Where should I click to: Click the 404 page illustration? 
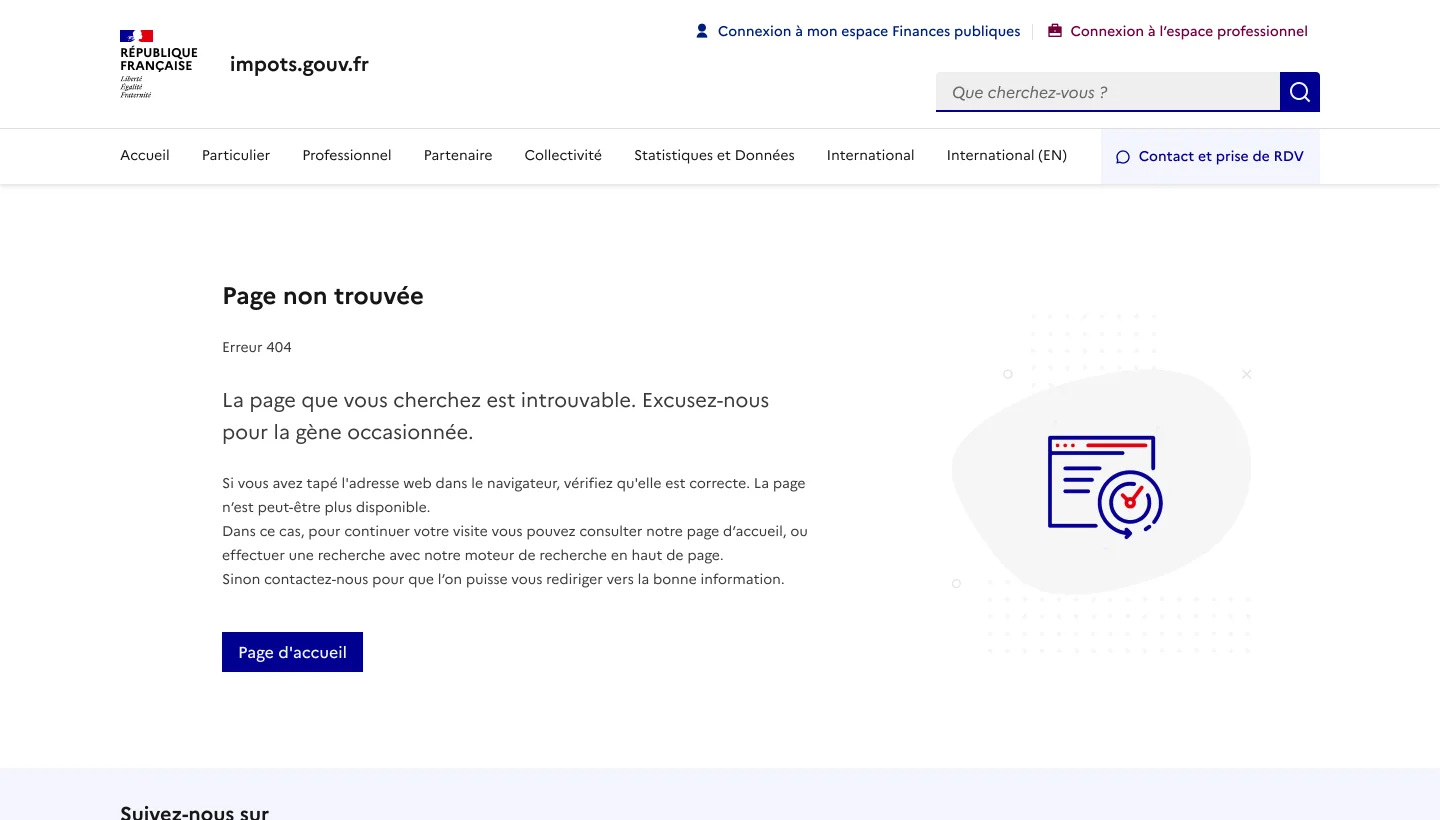tap(1102, 484)
